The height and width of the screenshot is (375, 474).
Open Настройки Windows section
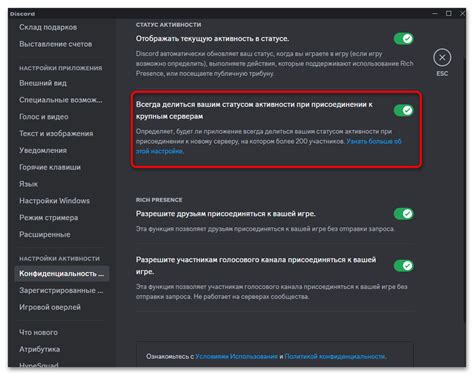(x=54, y=201)
